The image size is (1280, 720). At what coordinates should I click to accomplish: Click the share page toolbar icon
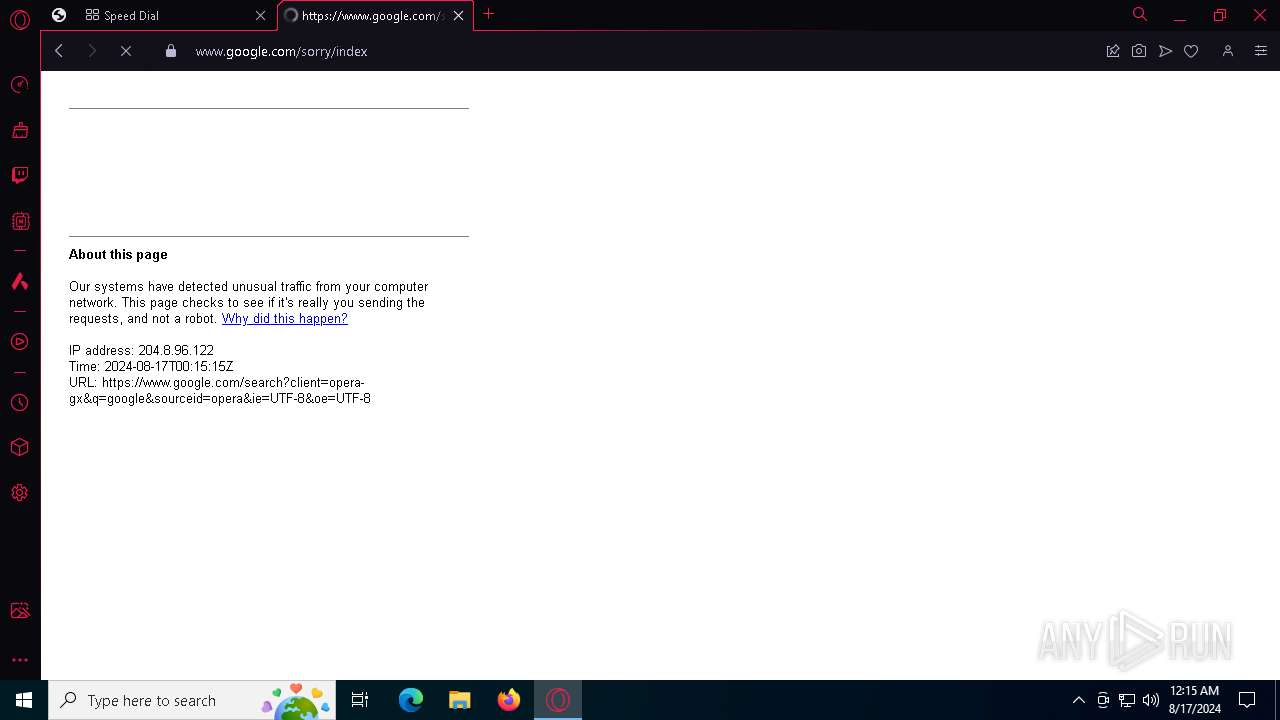[1112, 51]
